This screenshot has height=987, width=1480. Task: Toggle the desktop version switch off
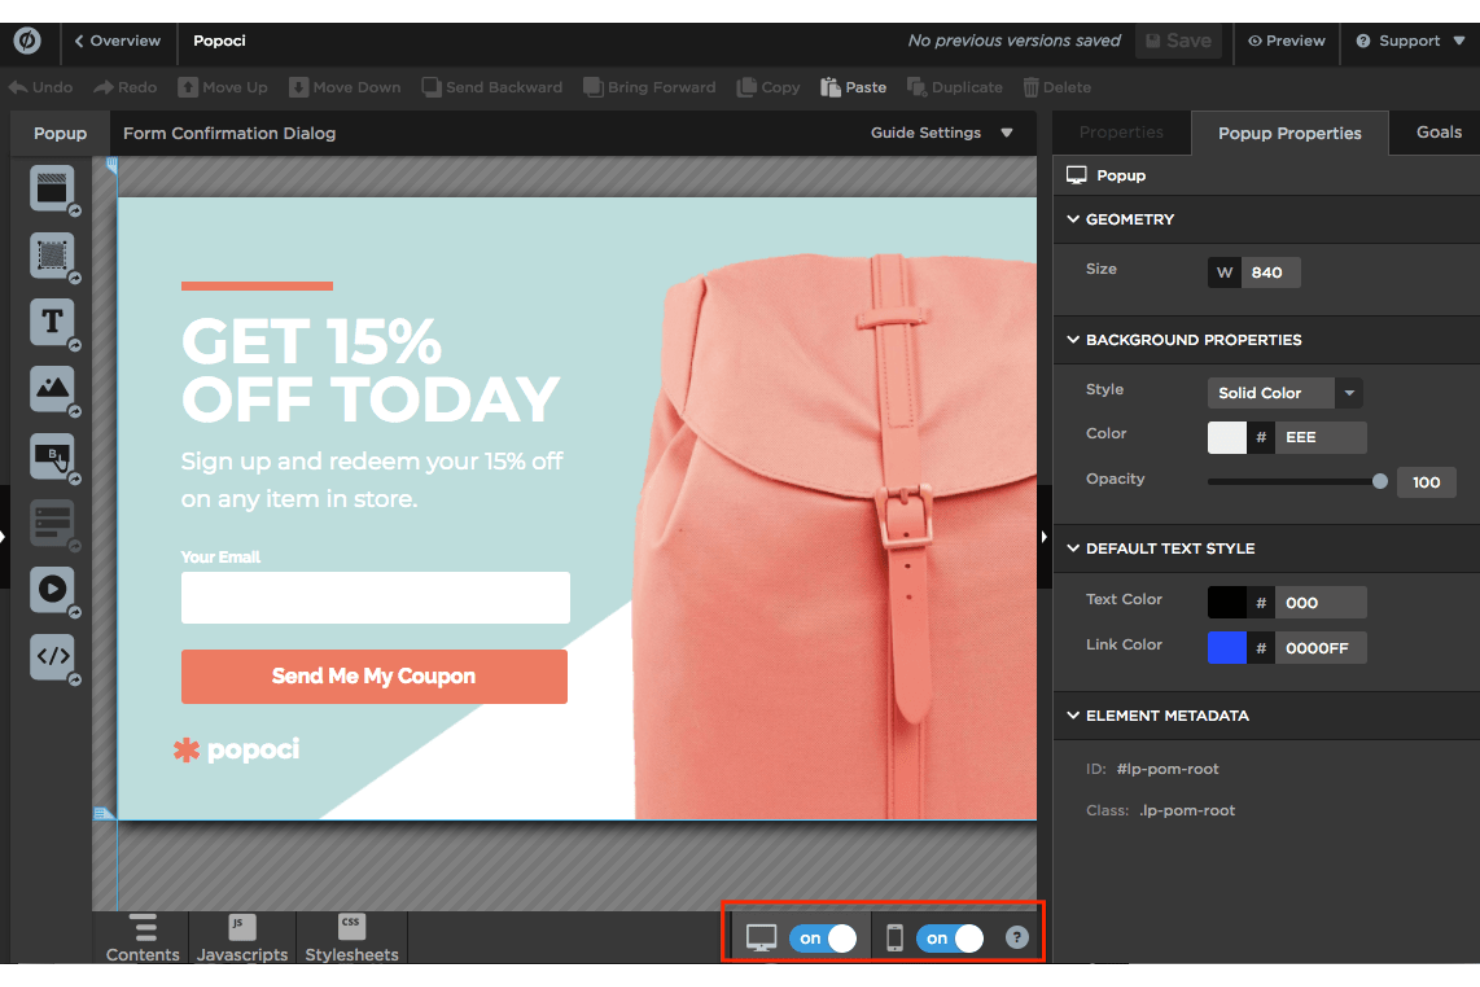pyautogui.click(x=822, y=937)
